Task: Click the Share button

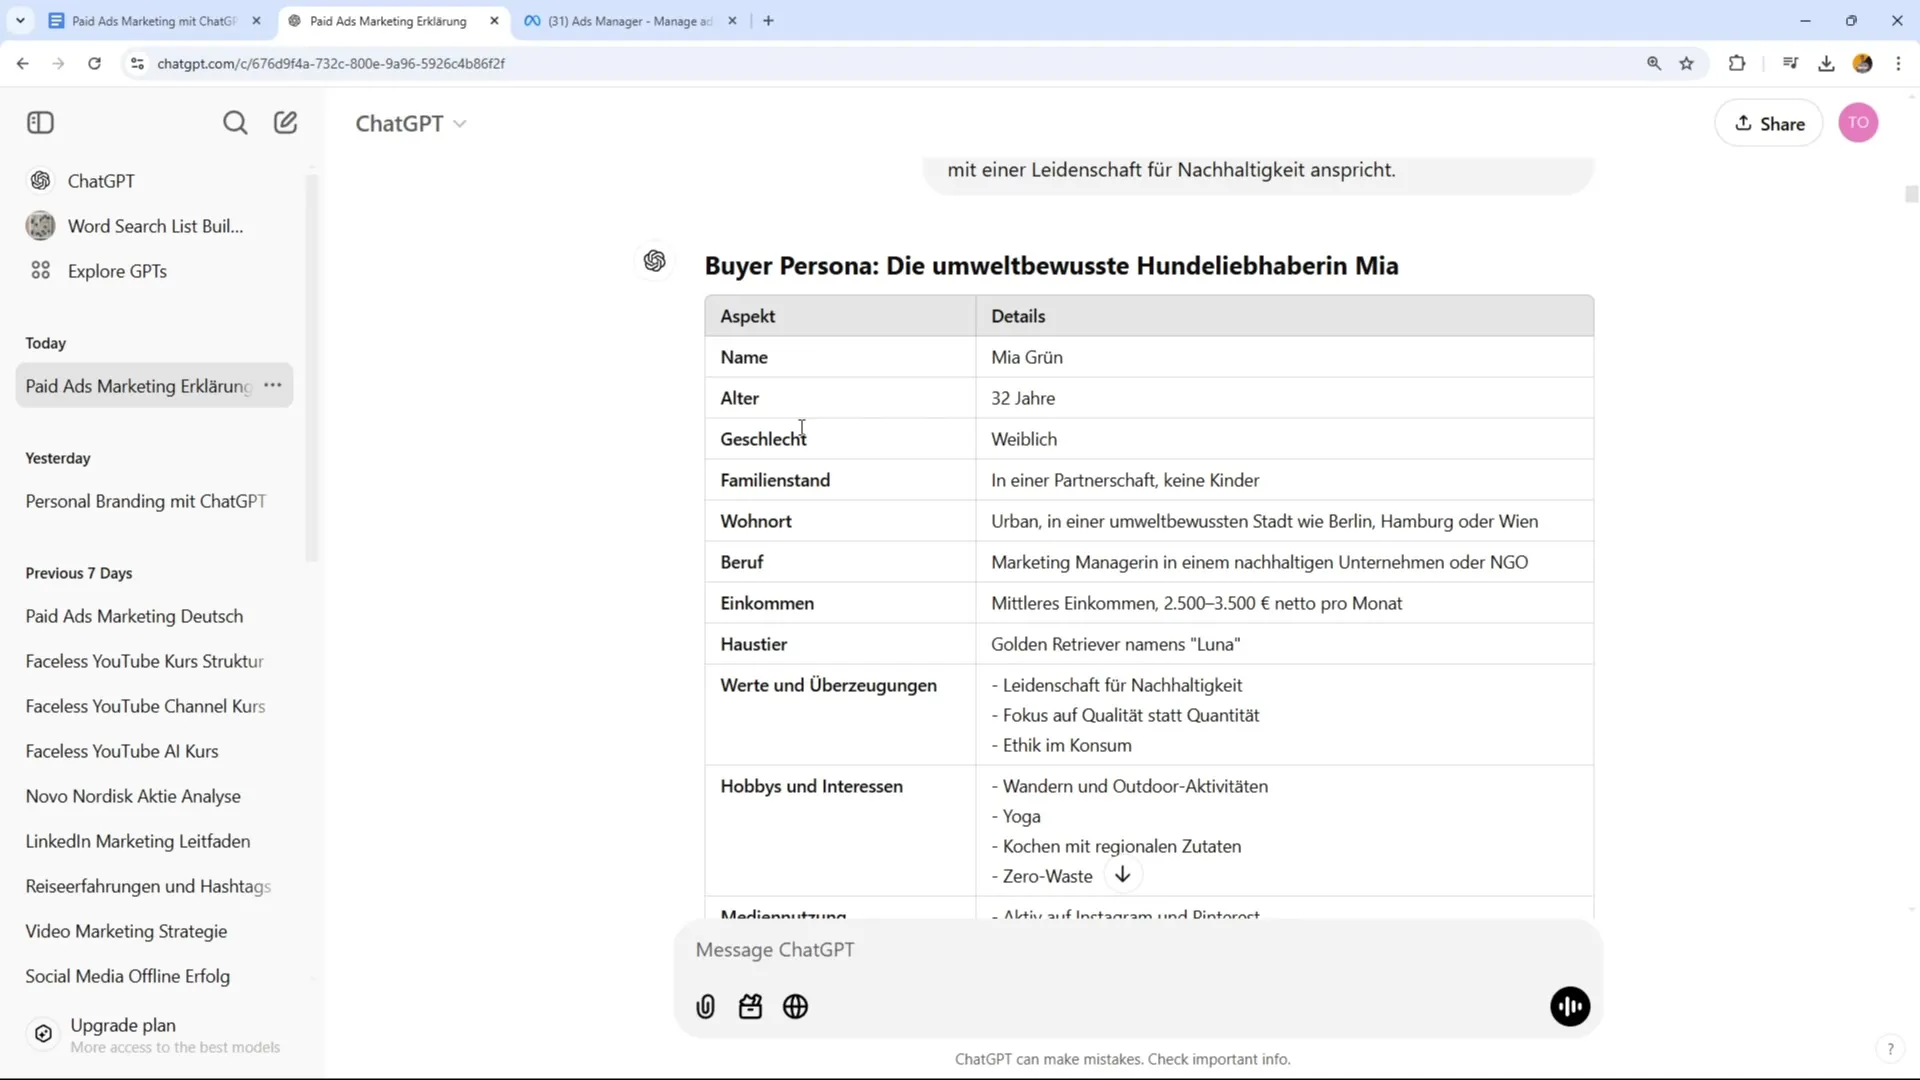Action: click(1769, 123)
